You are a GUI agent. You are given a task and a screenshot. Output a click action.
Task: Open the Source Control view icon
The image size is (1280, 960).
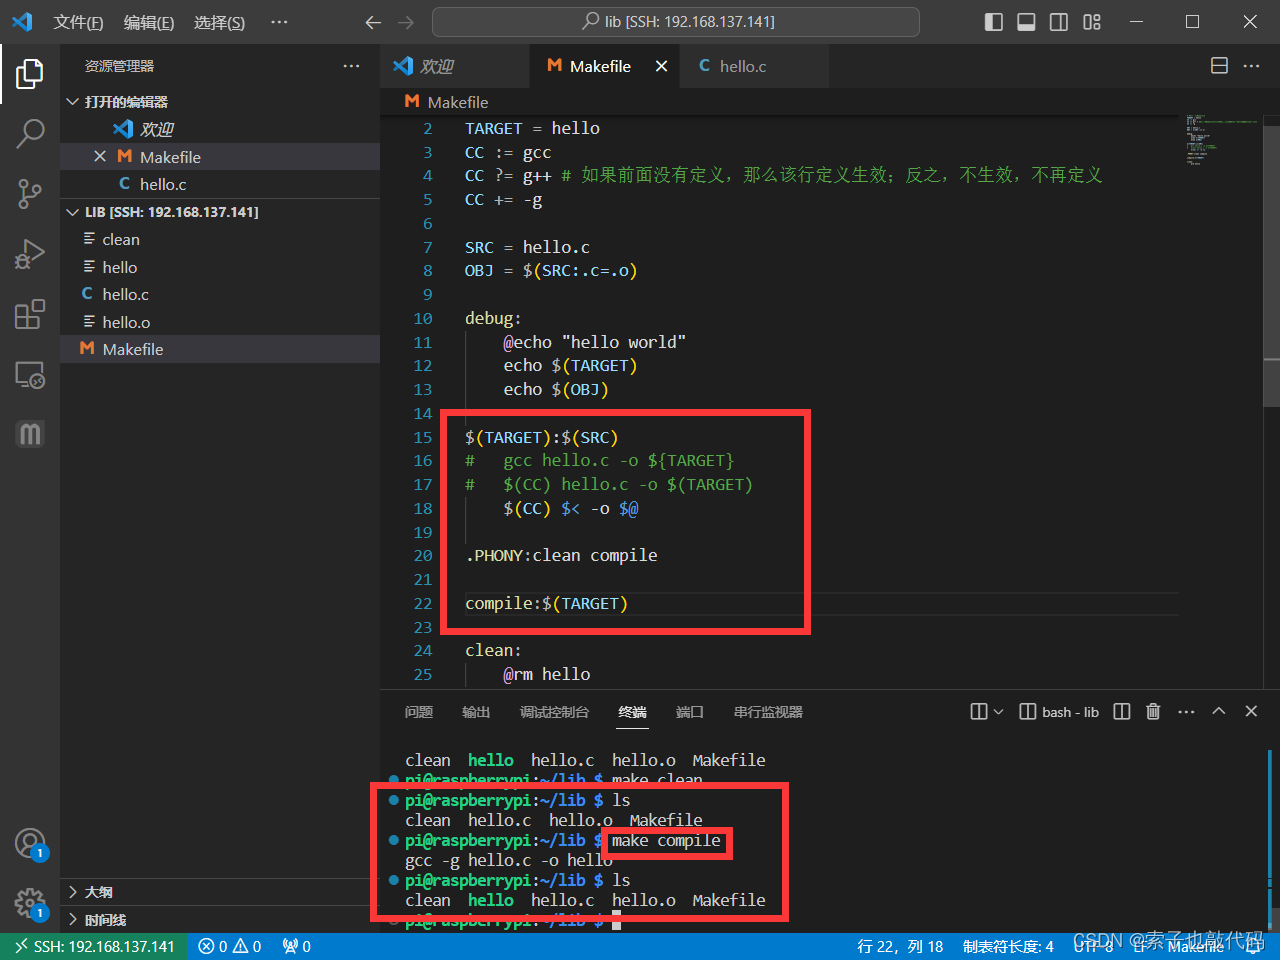tap(30, 193)
